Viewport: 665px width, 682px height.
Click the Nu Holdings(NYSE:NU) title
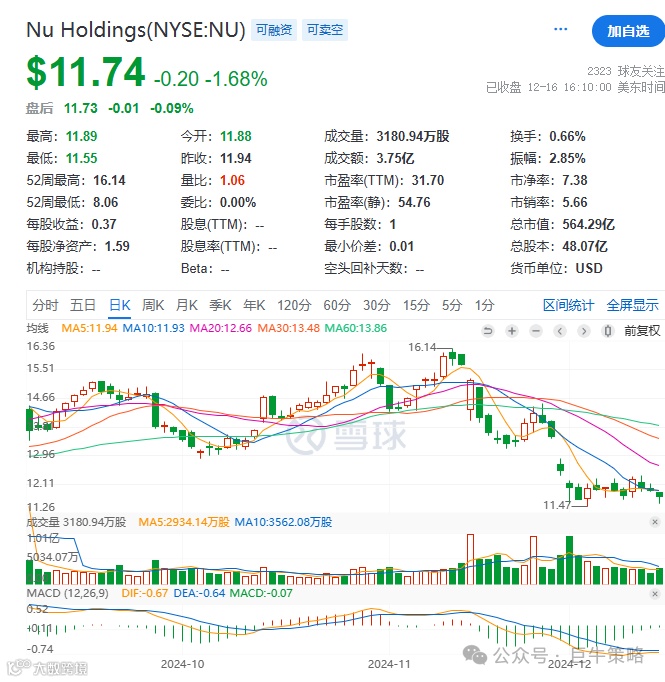click(136, 30)
